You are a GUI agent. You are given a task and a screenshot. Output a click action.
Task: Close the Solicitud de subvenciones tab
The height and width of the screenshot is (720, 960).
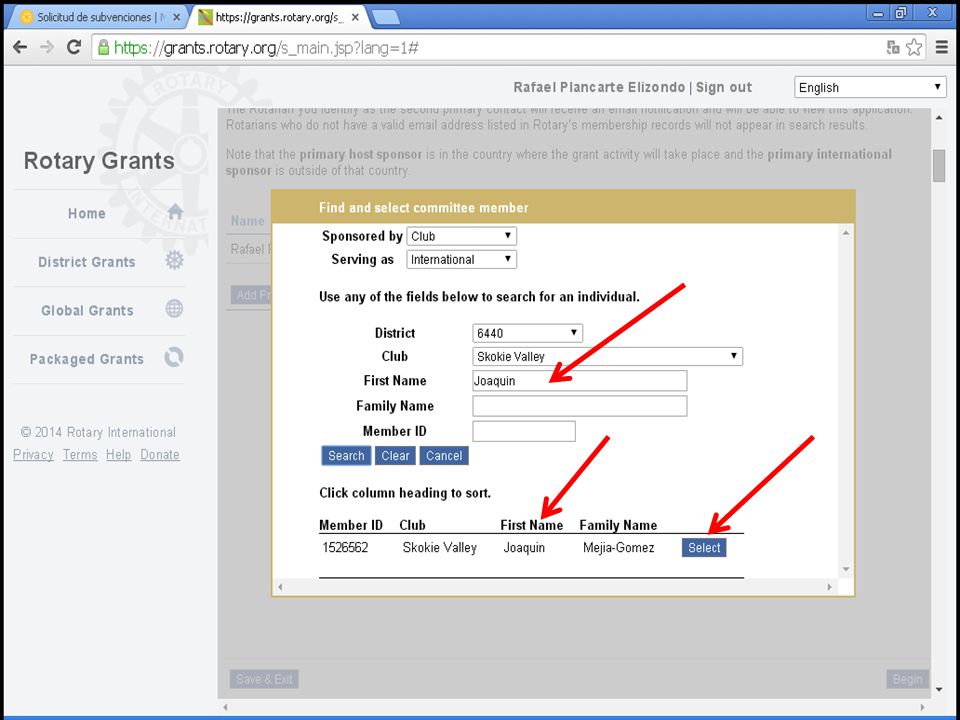coord(177,18)
